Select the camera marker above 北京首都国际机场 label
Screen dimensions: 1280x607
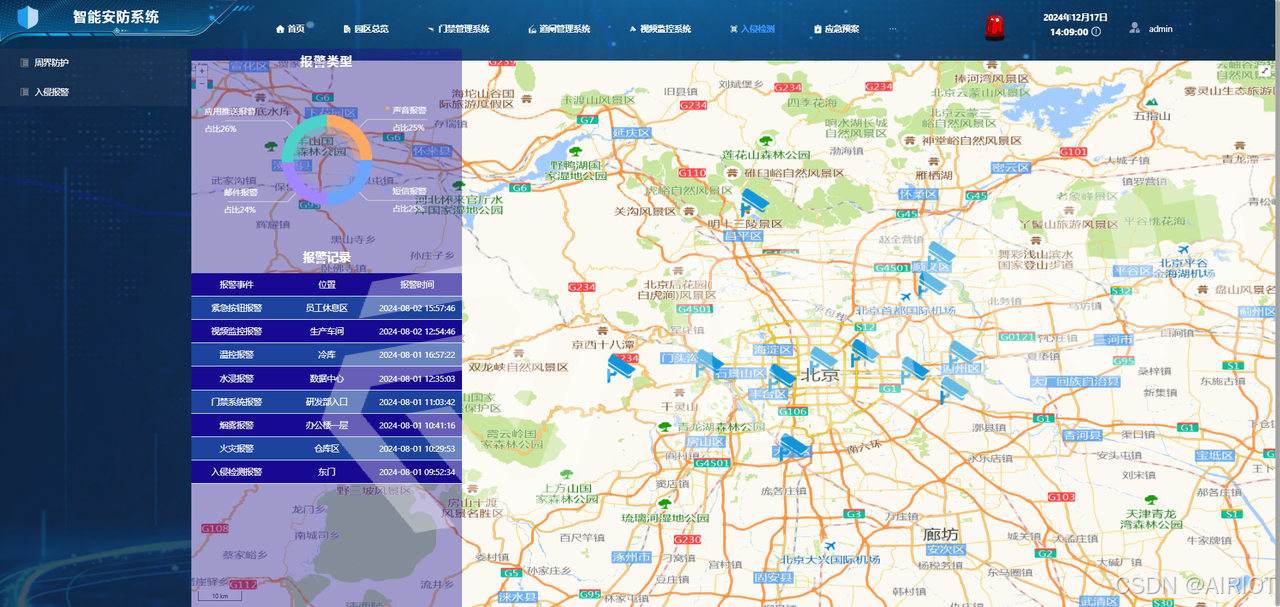(932, 284)
